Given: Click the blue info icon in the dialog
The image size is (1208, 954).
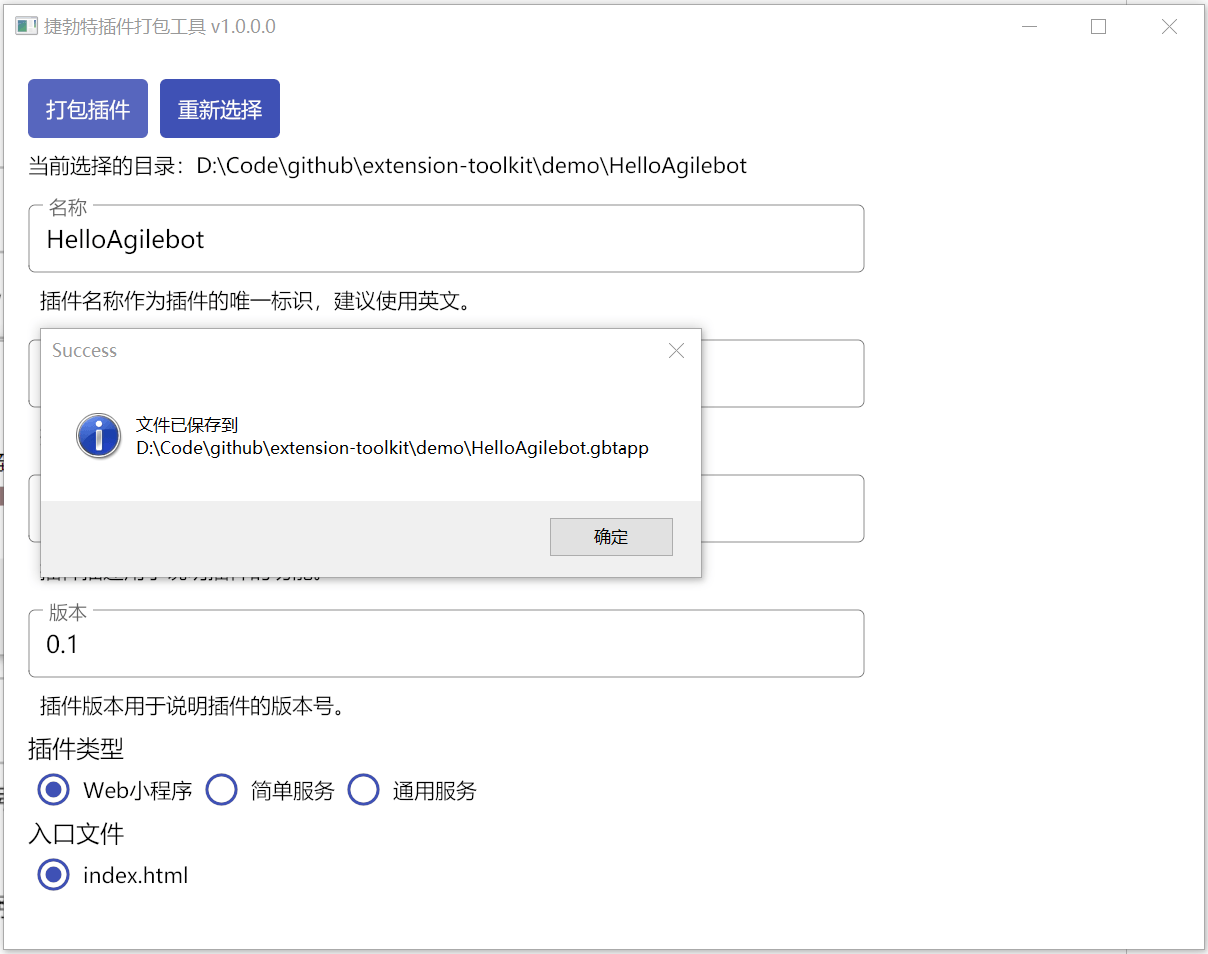Looking at the screenshot, I should tap(98, 437).
